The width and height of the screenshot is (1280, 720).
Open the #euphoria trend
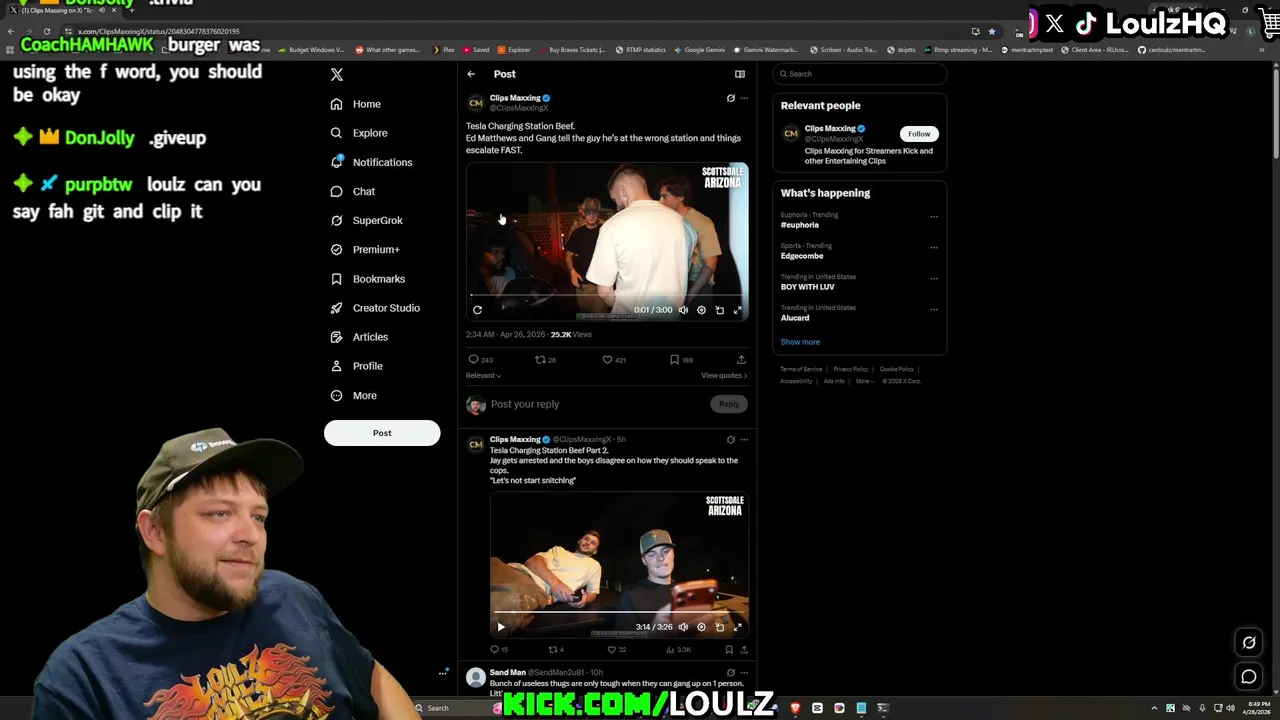pos(800,225)
